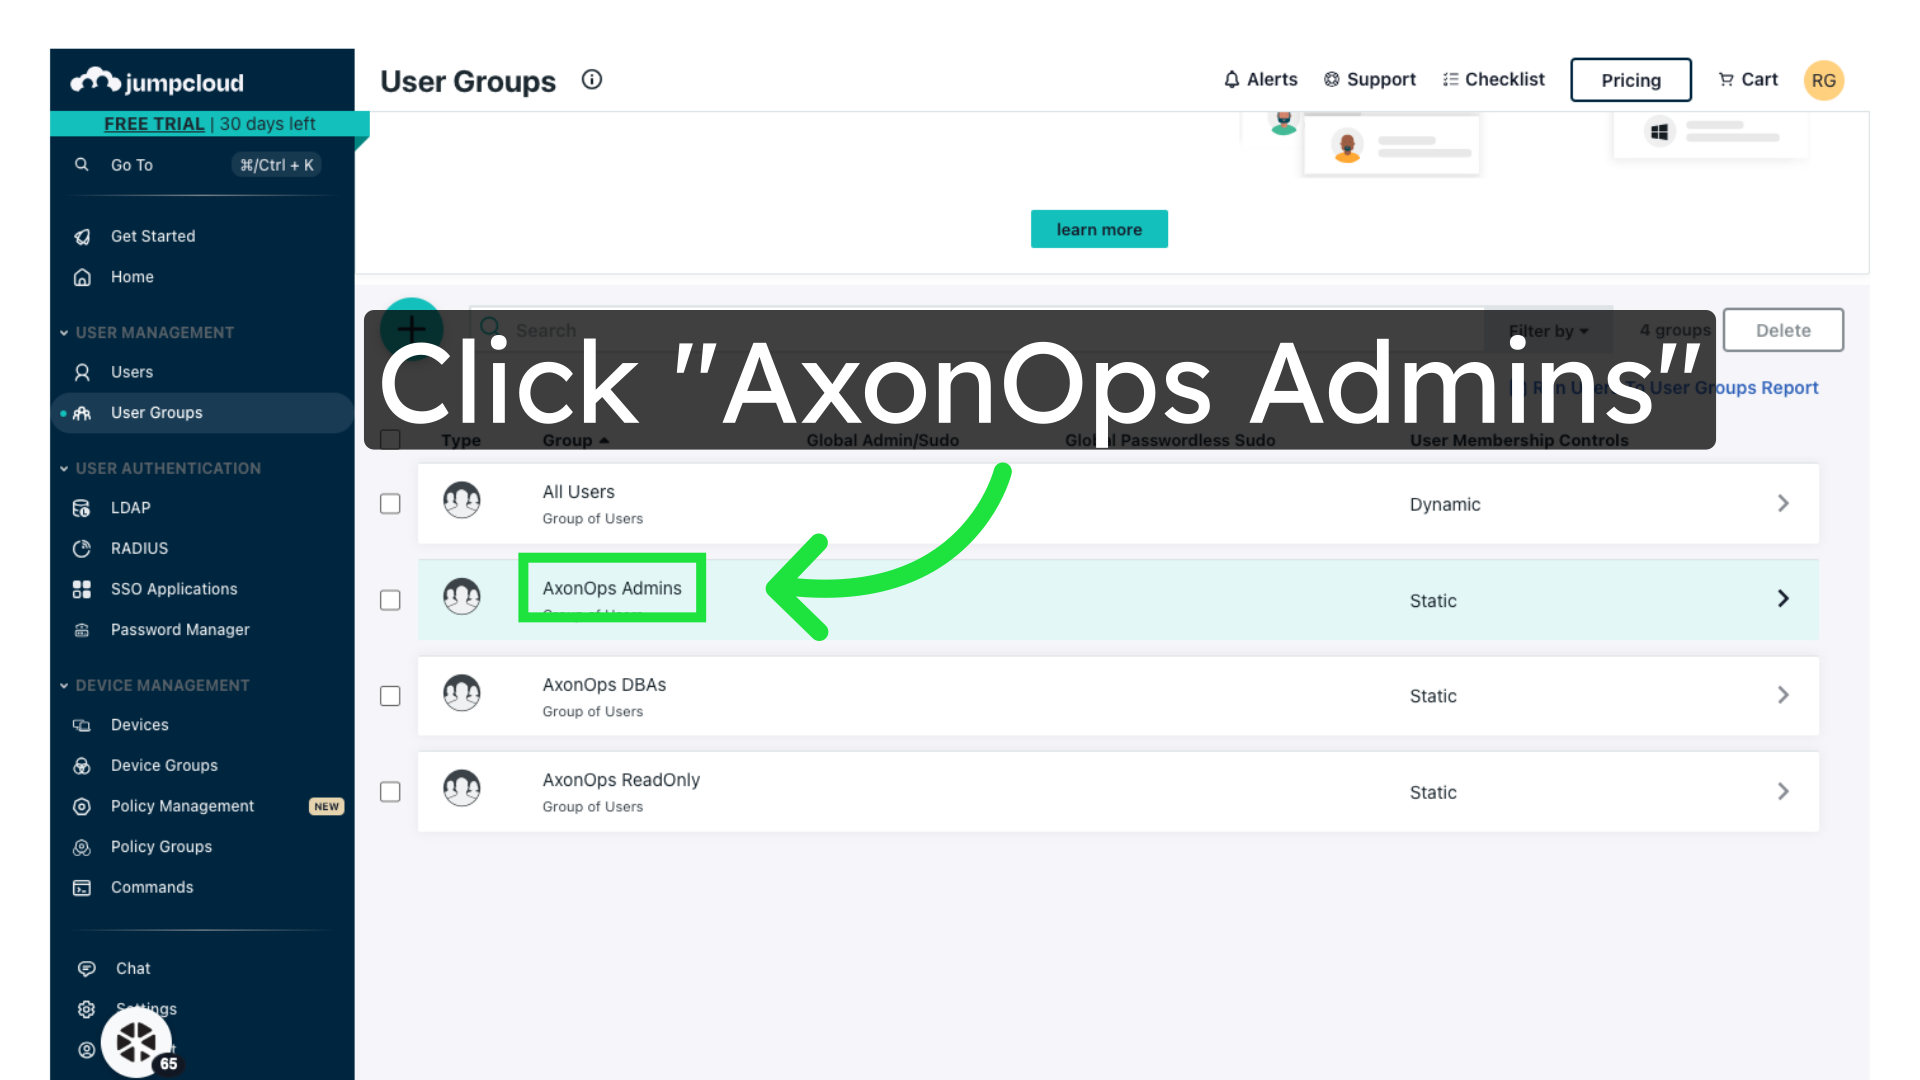
Task: Click the User Groups info icon
Action: pos(592,80)
